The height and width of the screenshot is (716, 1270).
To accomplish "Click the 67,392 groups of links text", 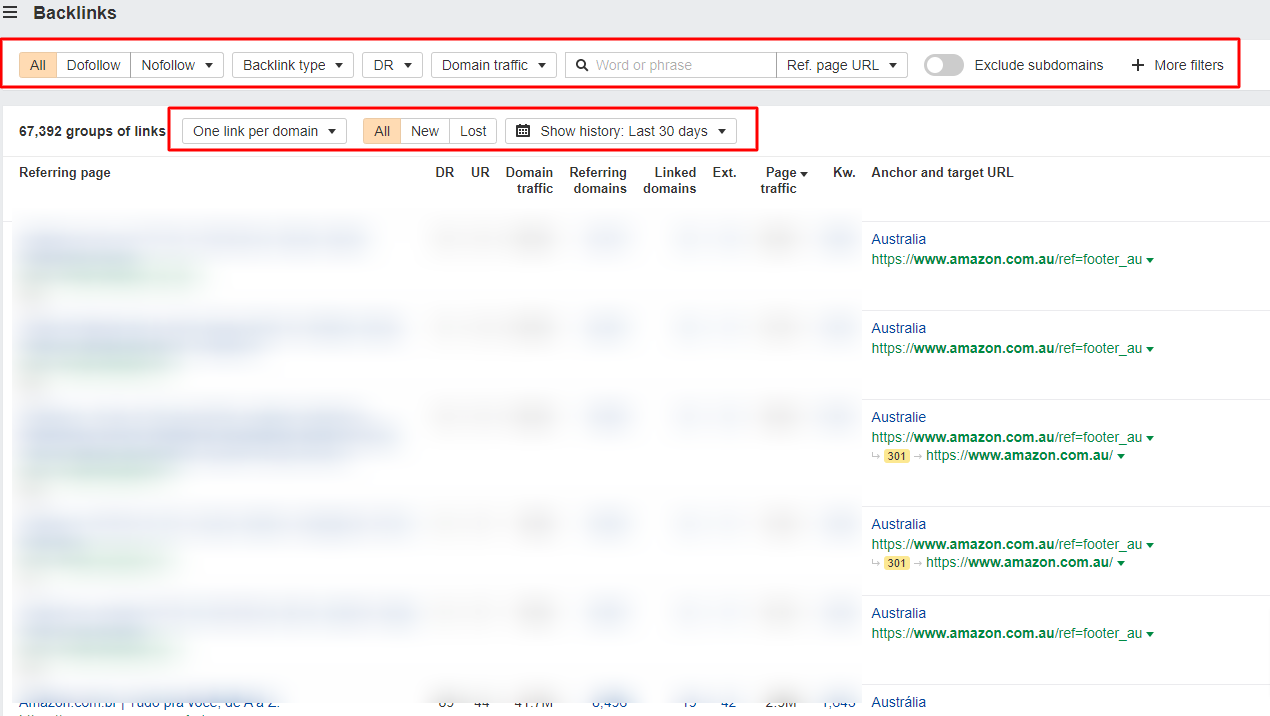I will point(92,131).
